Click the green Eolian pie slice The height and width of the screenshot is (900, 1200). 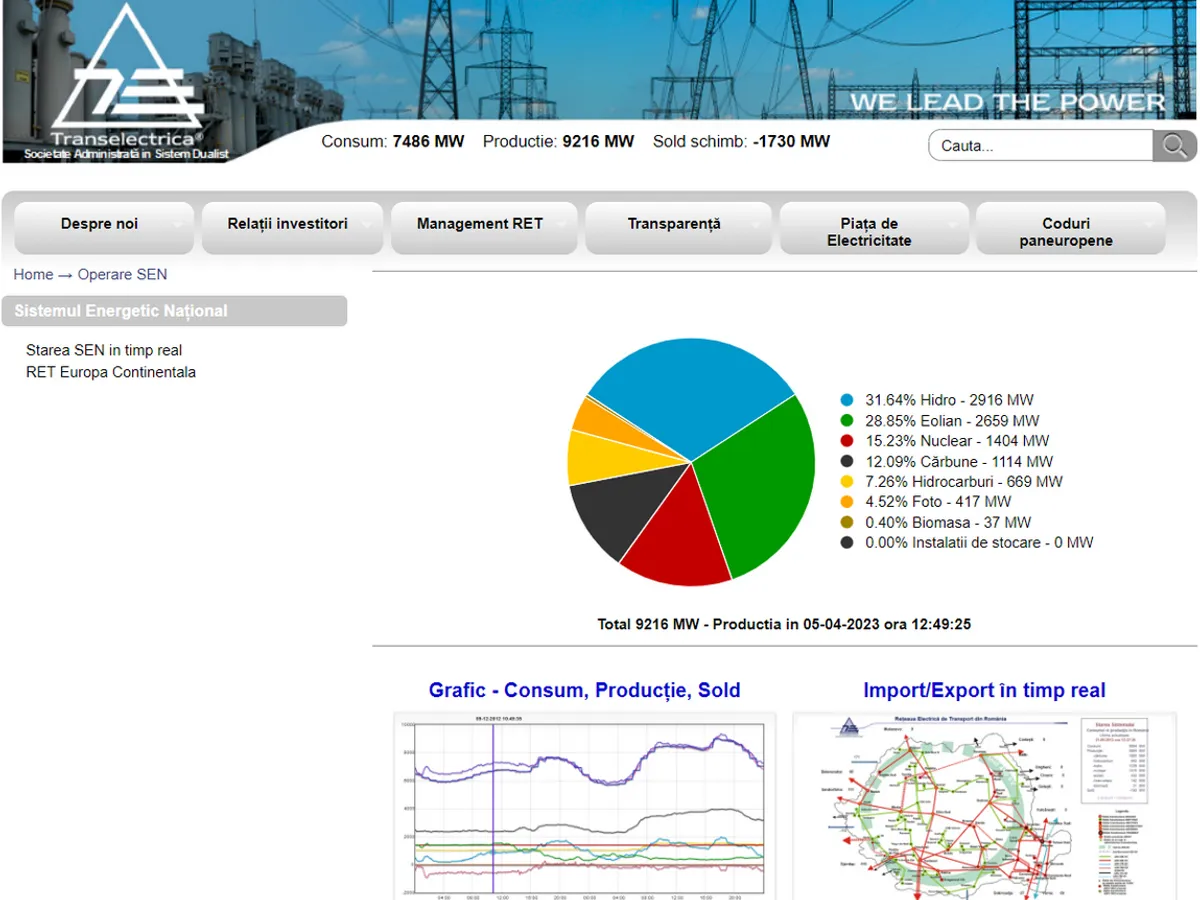760,480
